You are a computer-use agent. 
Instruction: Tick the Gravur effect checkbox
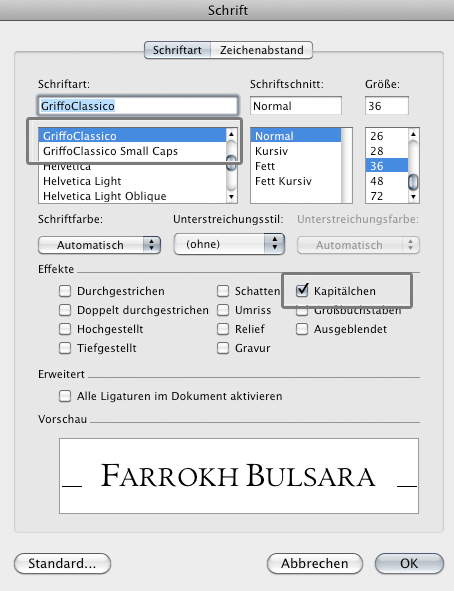tap(223, 348)
